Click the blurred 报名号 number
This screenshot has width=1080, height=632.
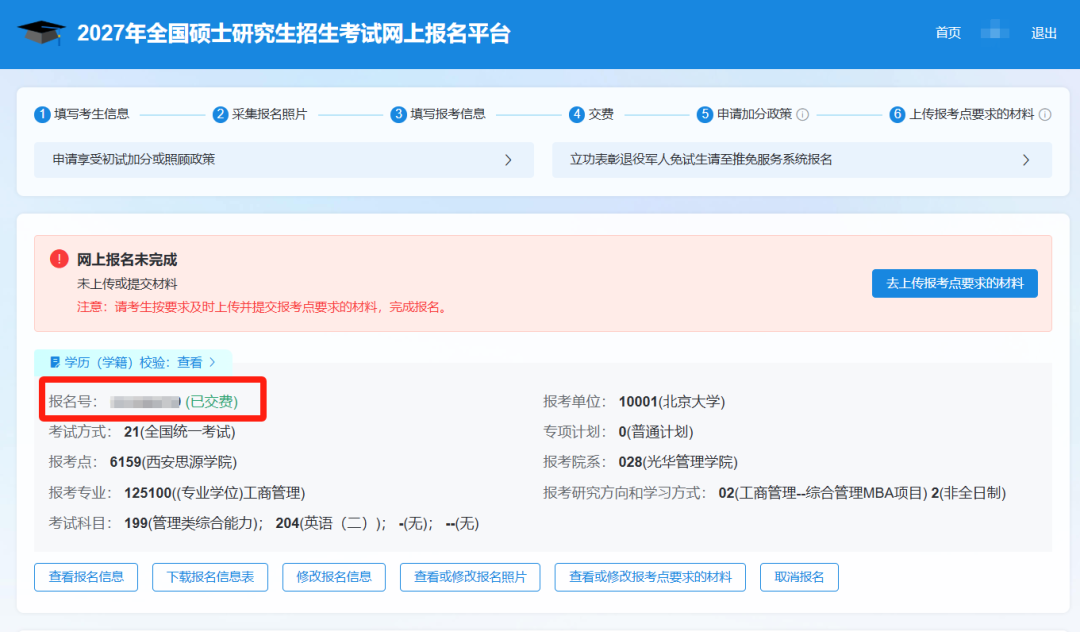point(145,402)
